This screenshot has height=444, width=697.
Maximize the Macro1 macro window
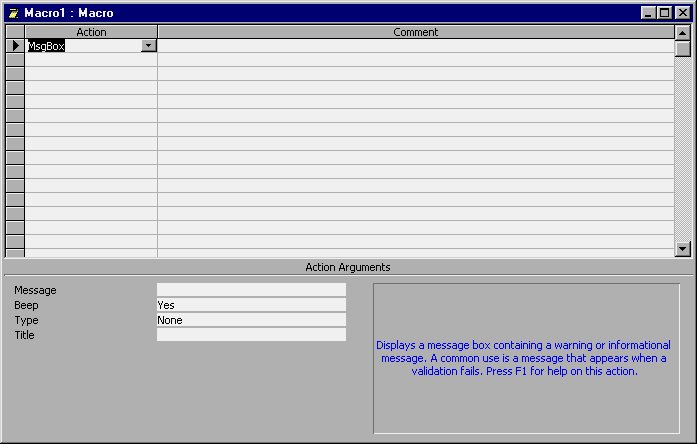coord(665,13)
